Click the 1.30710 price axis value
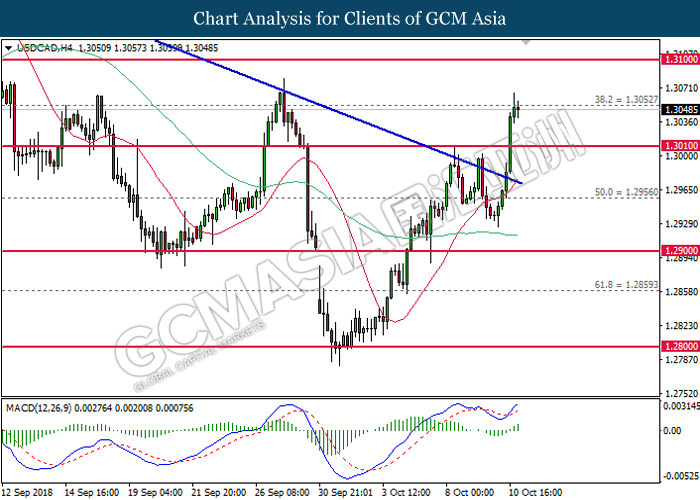 [x=681, y=88]
